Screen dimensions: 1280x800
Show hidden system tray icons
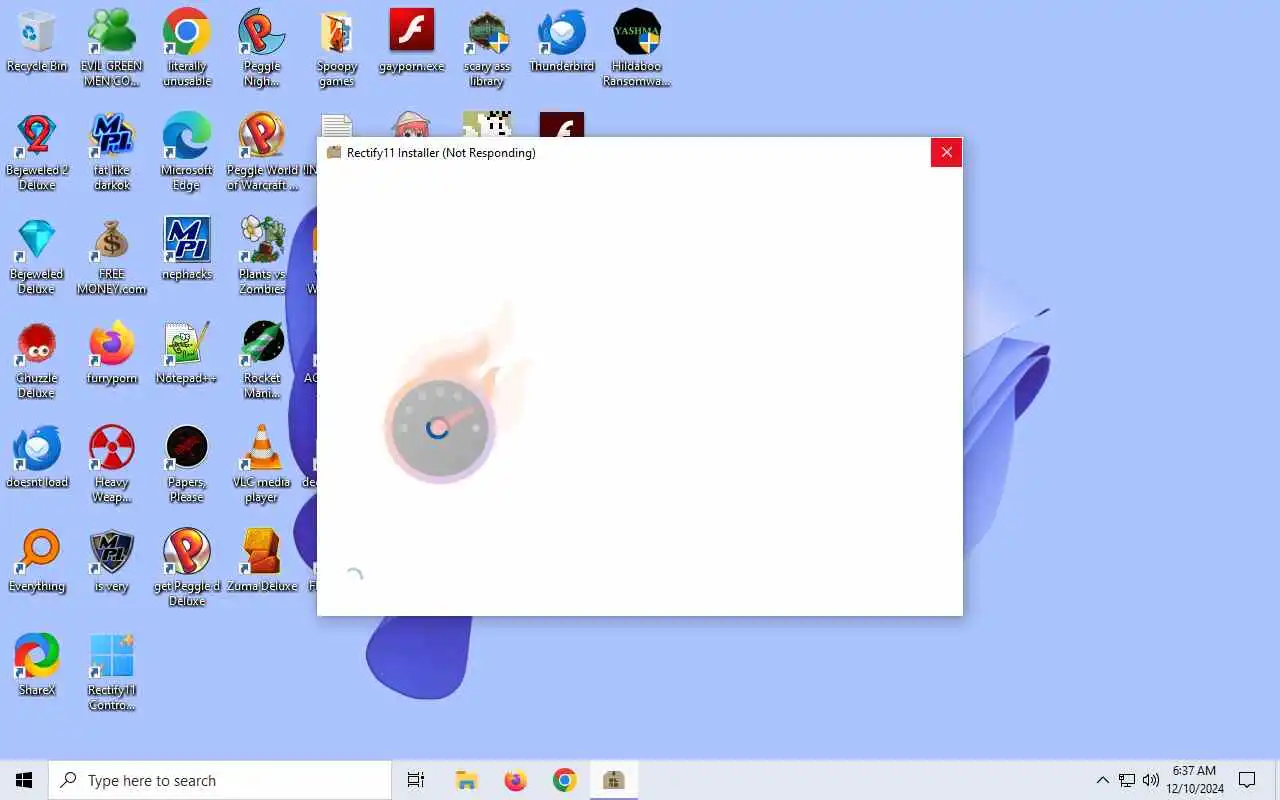[x=1102, y=780]
